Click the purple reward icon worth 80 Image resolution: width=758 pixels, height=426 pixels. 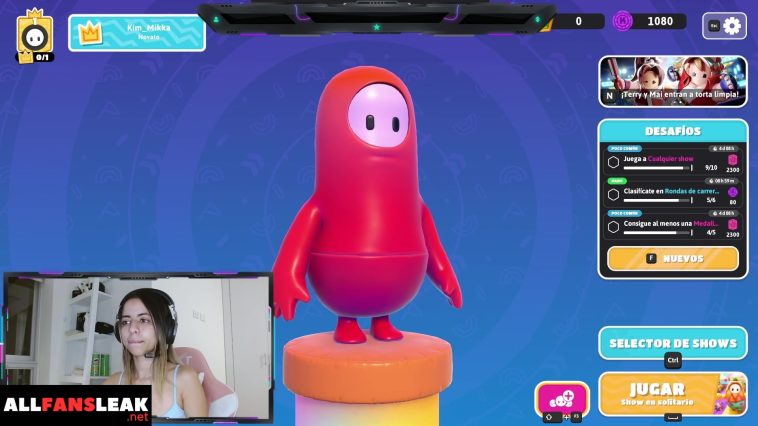tap(732, 192)
